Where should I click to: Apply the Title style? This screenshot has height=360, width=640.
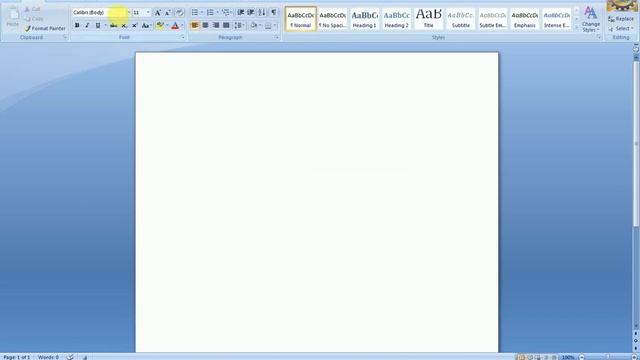[x=429, y=19]
